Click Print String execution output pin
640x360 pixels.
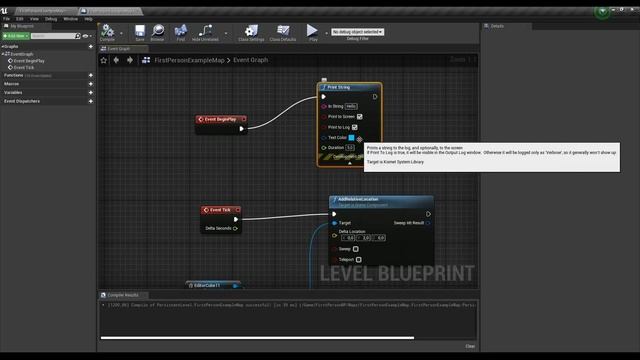tap(375, 97)
